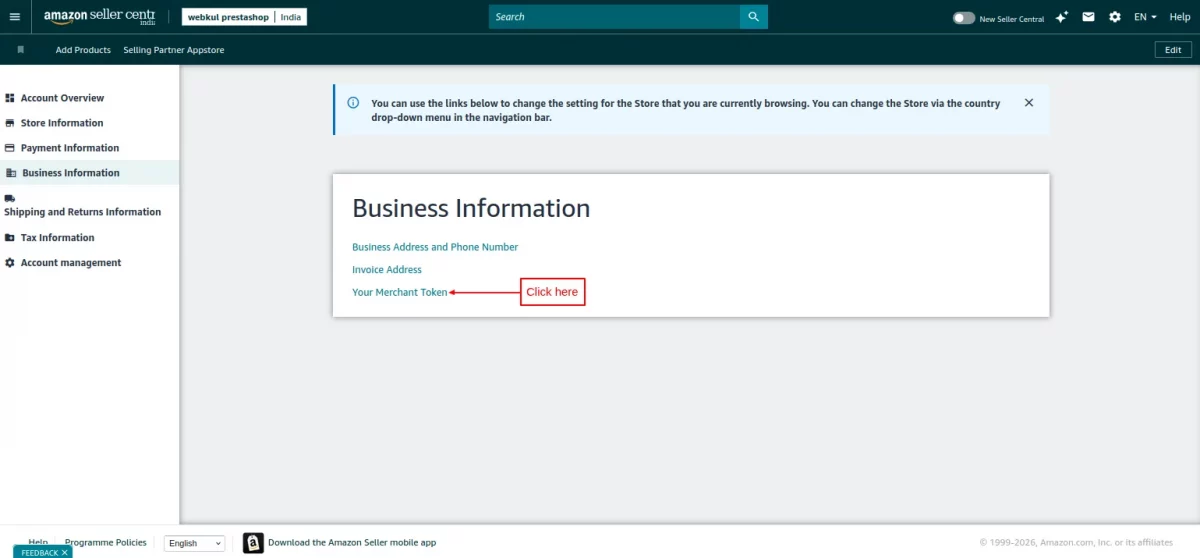Viewport: 1200px width, 558px height.
Task: Click the Business Information heading
Action: point(471,208)
